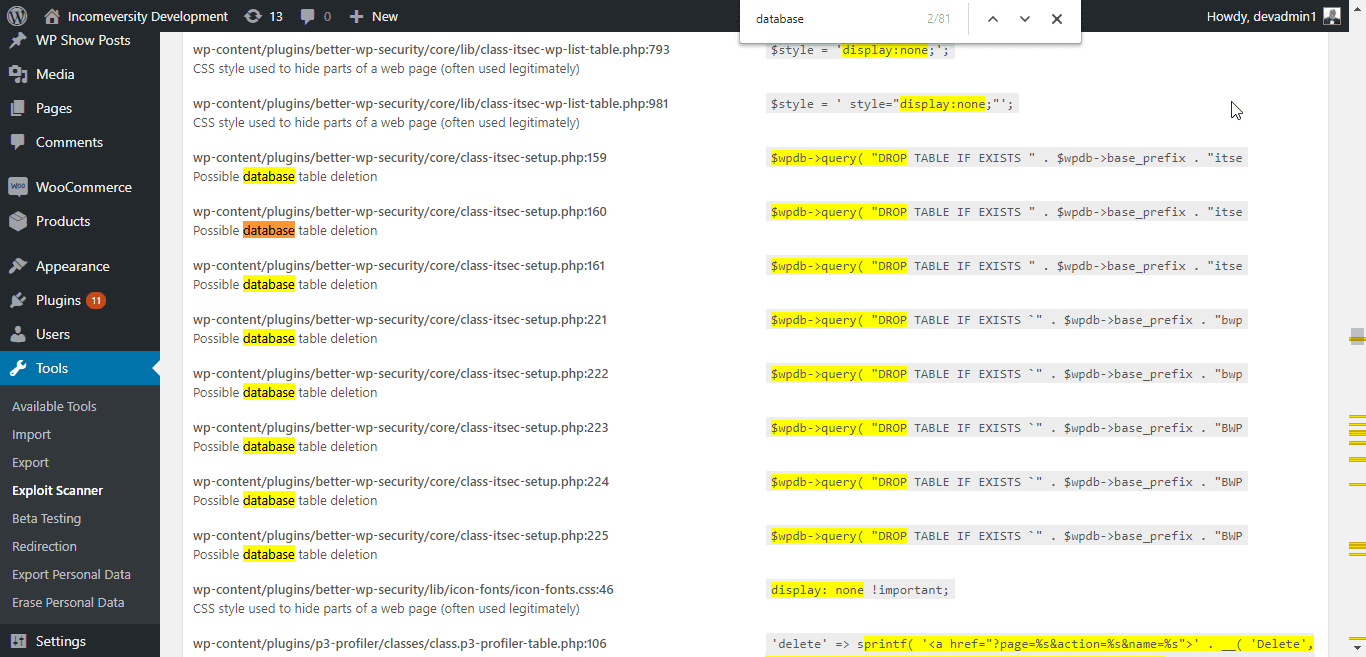Open Howdy, devadmin1 account menu

click(1260, 16)
